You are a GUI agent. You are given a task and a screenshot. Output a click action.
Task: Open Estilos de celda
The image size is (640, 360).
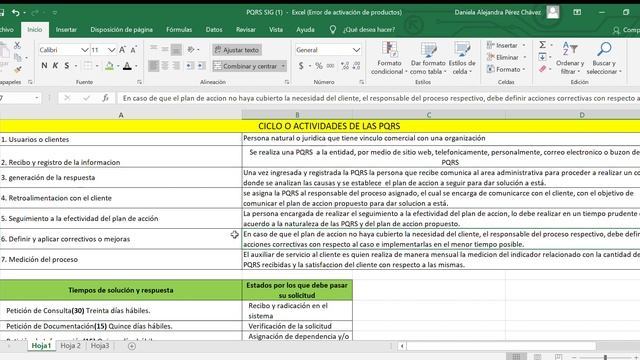462,58
